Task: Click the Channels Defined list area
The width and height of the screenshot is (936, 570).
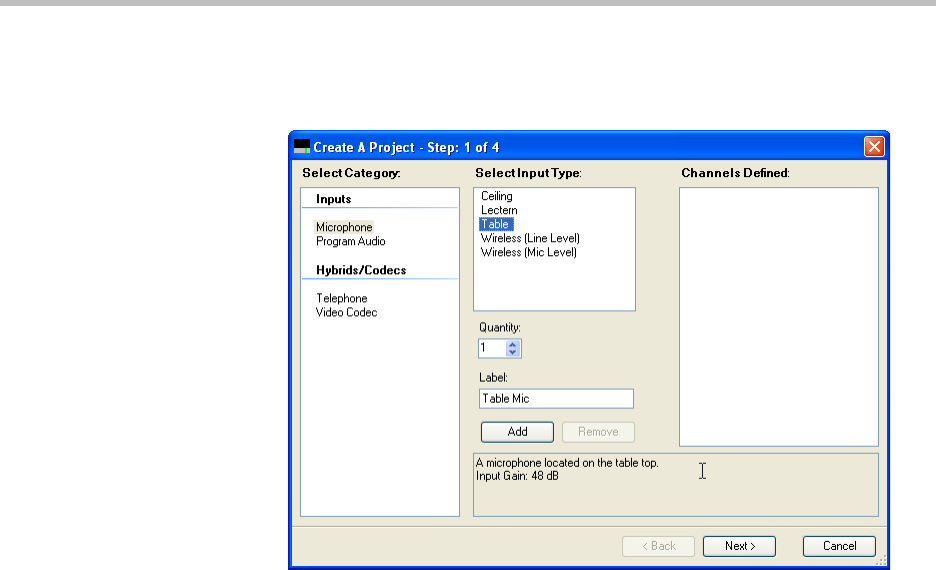Action: [778, 316]
